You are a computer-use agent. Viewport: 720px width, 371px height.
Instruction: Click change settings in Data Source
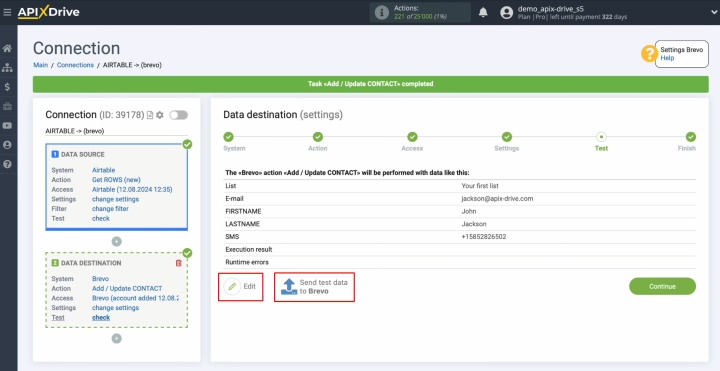click(115, 199)
